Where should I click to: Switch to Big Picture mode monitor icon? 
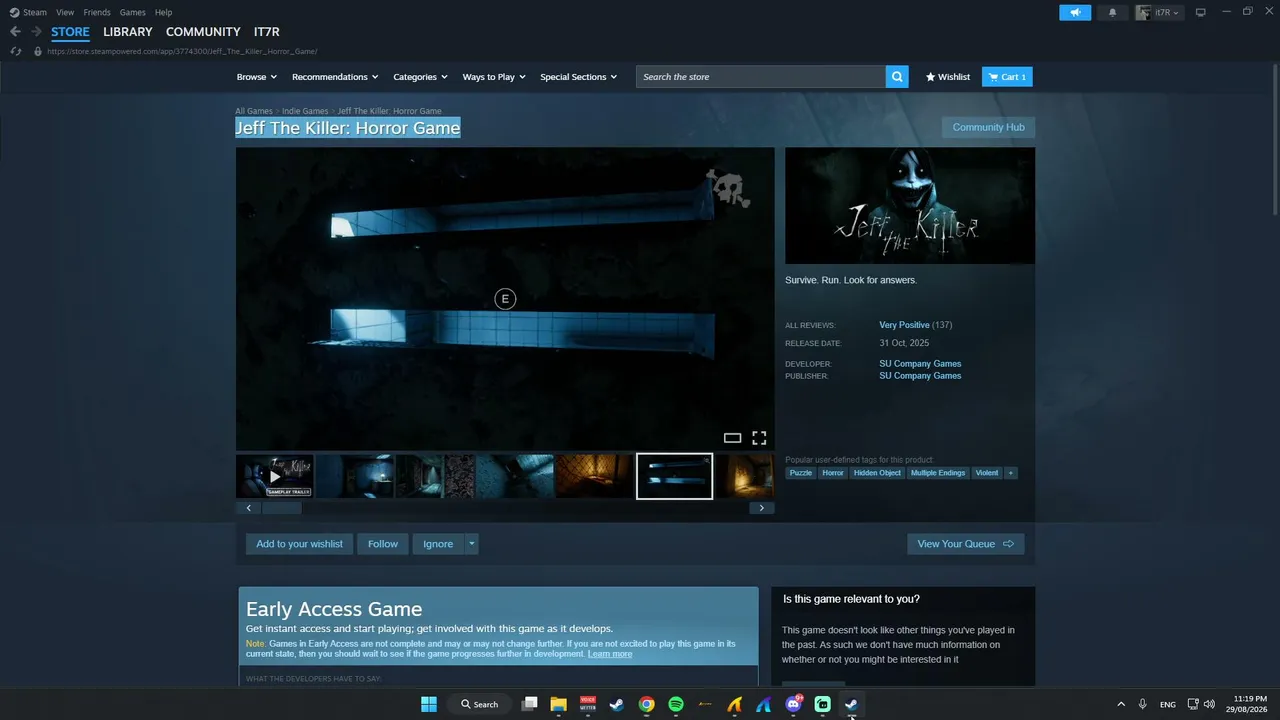click(x=1201, y=12)
